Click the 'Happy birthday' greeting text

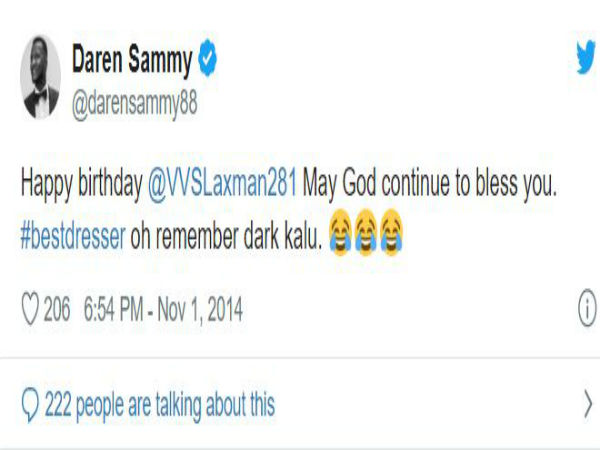coord(82,184)
